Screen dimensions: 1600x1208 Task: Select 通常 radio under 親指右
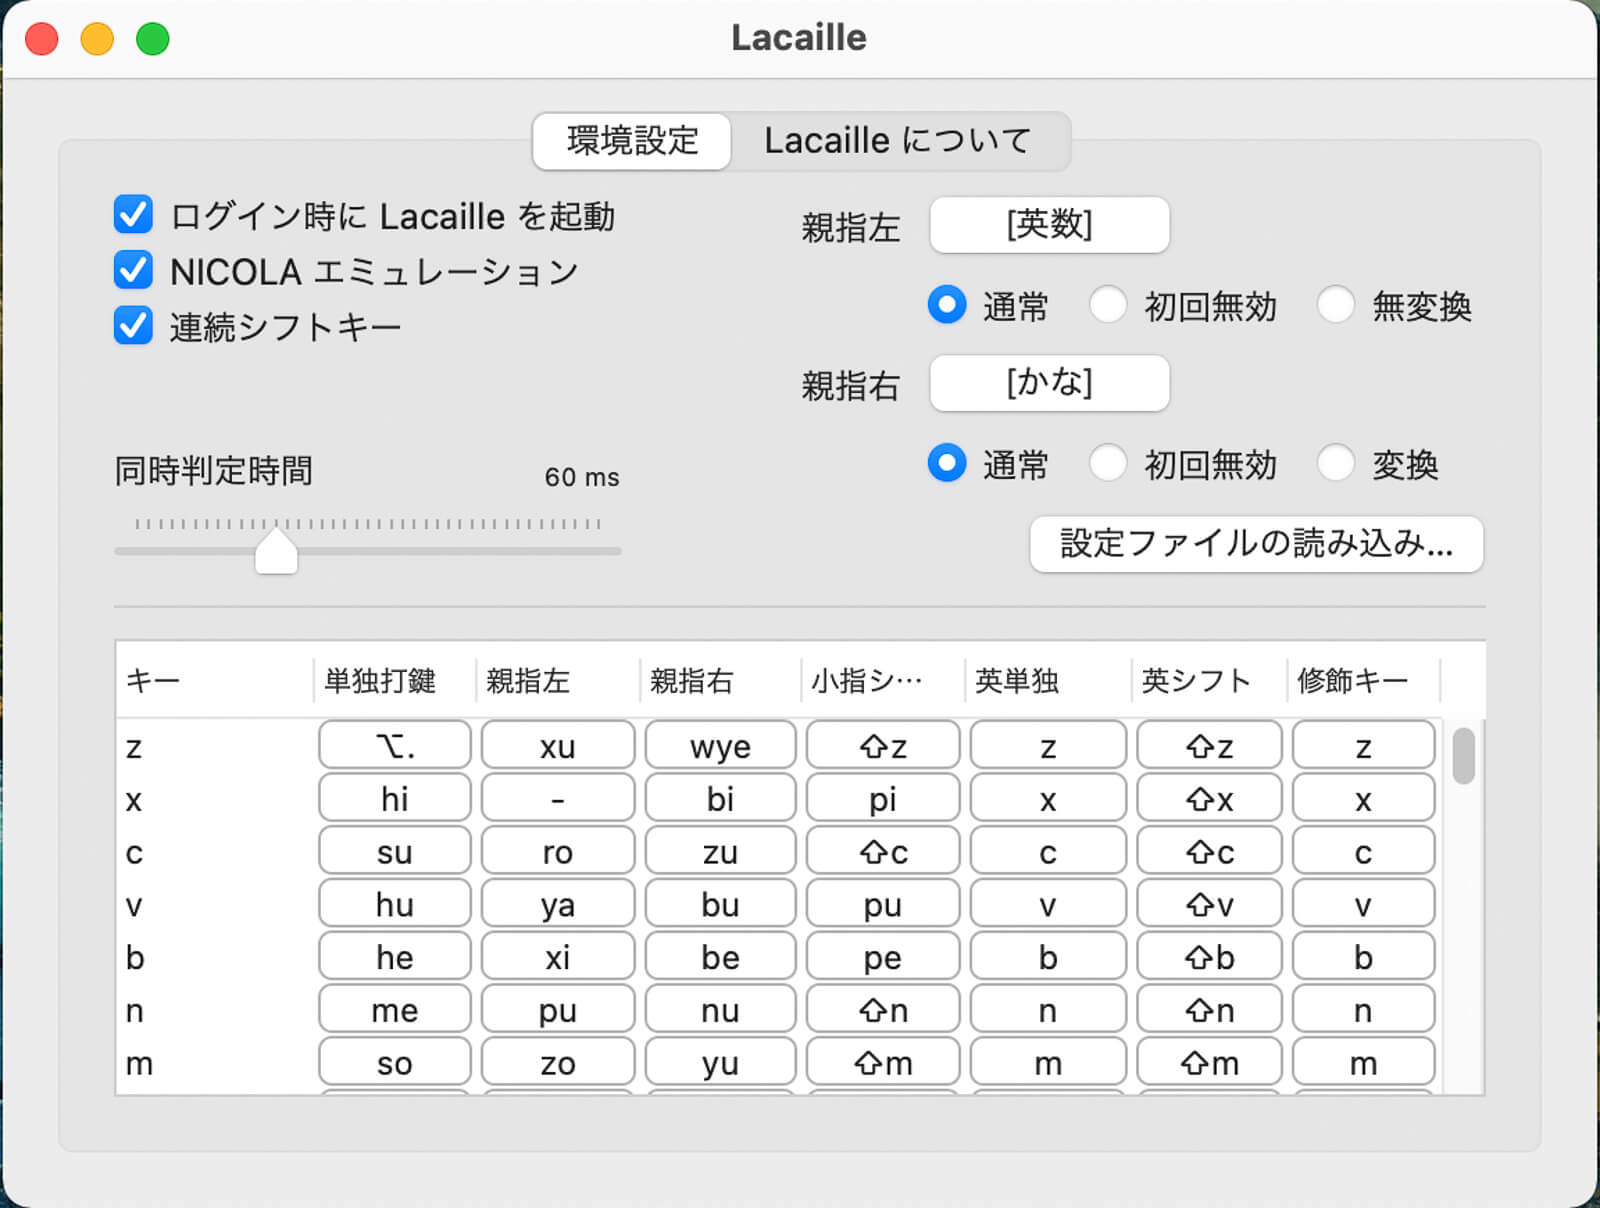click(x=947, y=464)
